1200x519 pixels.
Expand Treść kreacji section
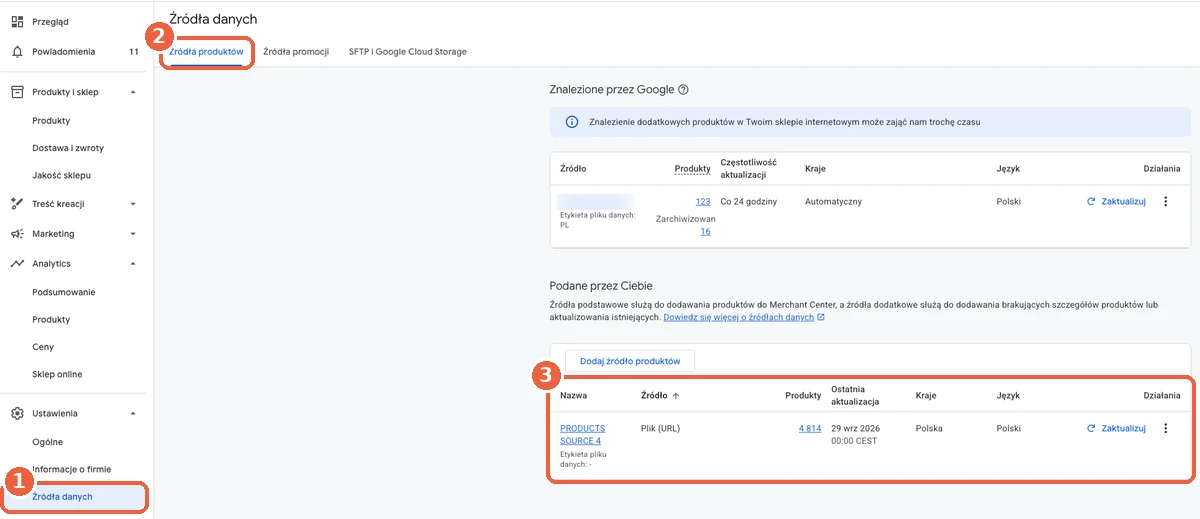click(133, 204)
